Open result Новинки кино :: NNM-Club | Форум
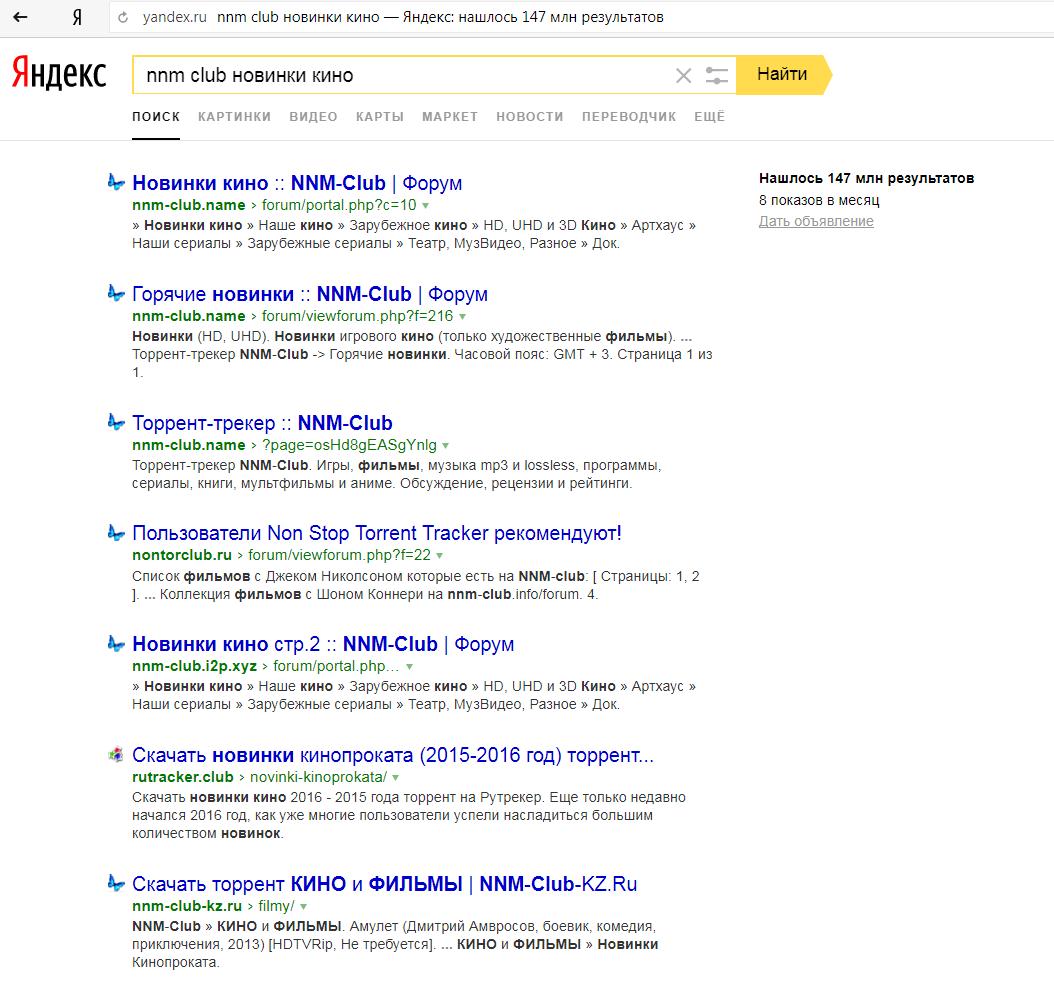The width and height of the screenshot is (1054, 1000). (x=297, y=183)
